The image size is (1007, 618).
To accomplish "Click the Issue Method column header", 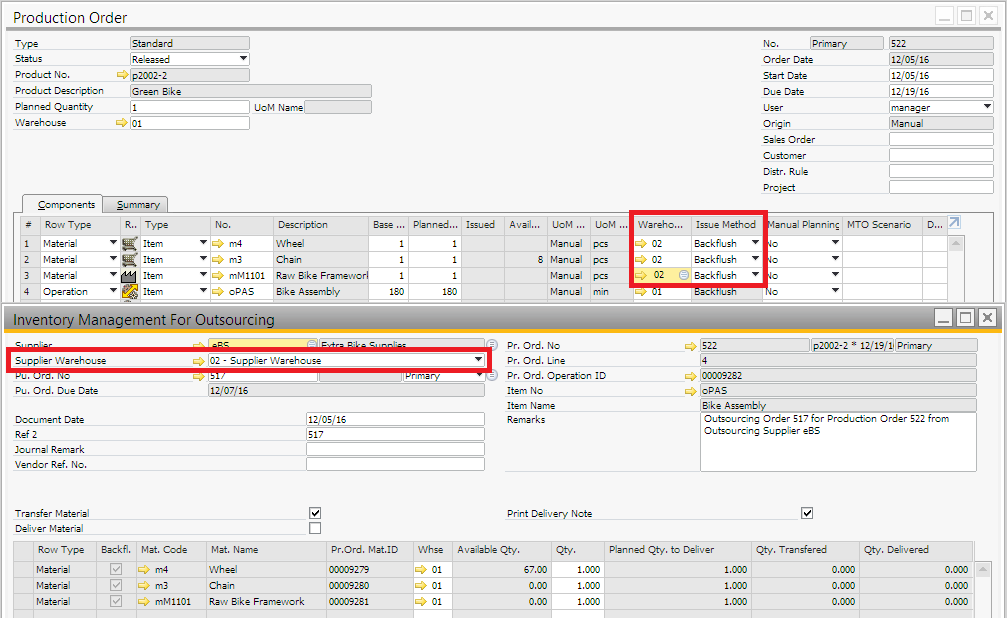I will pyautogui.click(x=726, y=225).
